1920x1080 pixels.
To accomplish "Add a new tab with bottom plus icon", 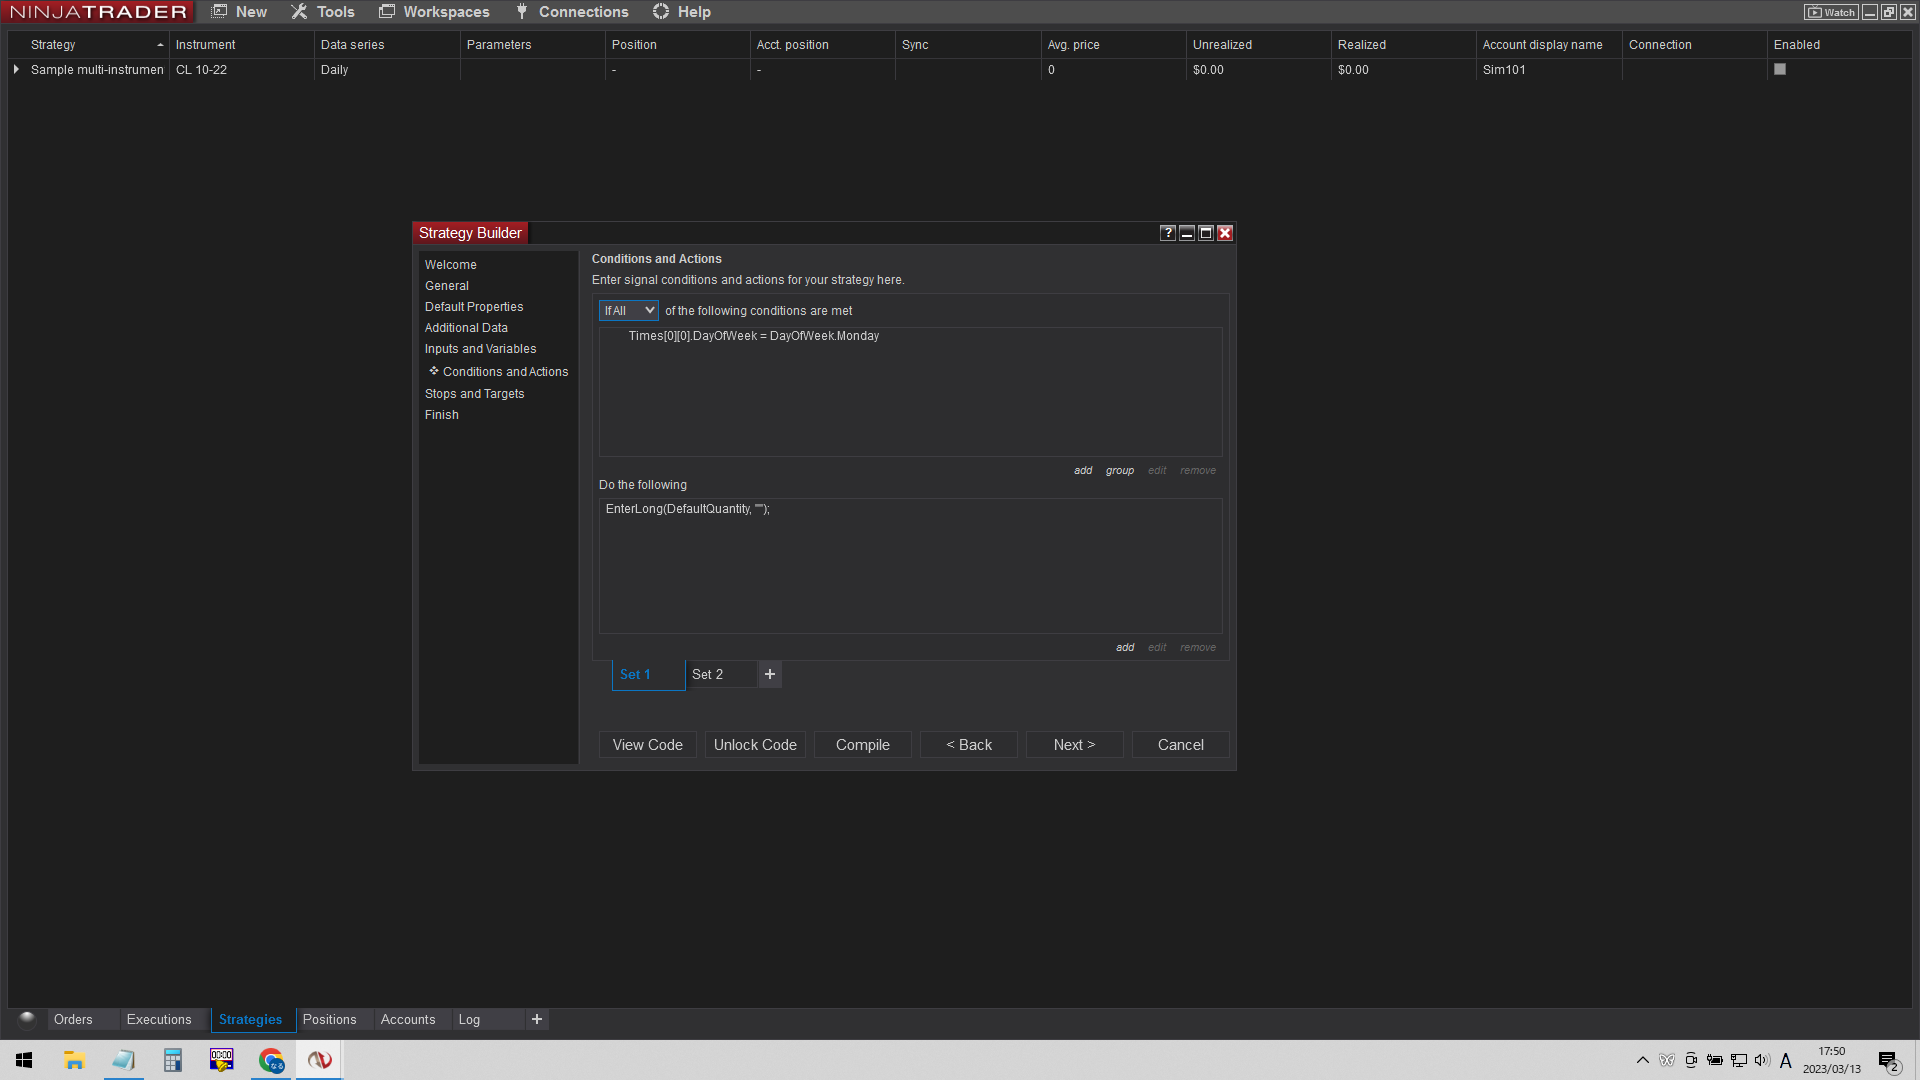I will point(537,1019).
